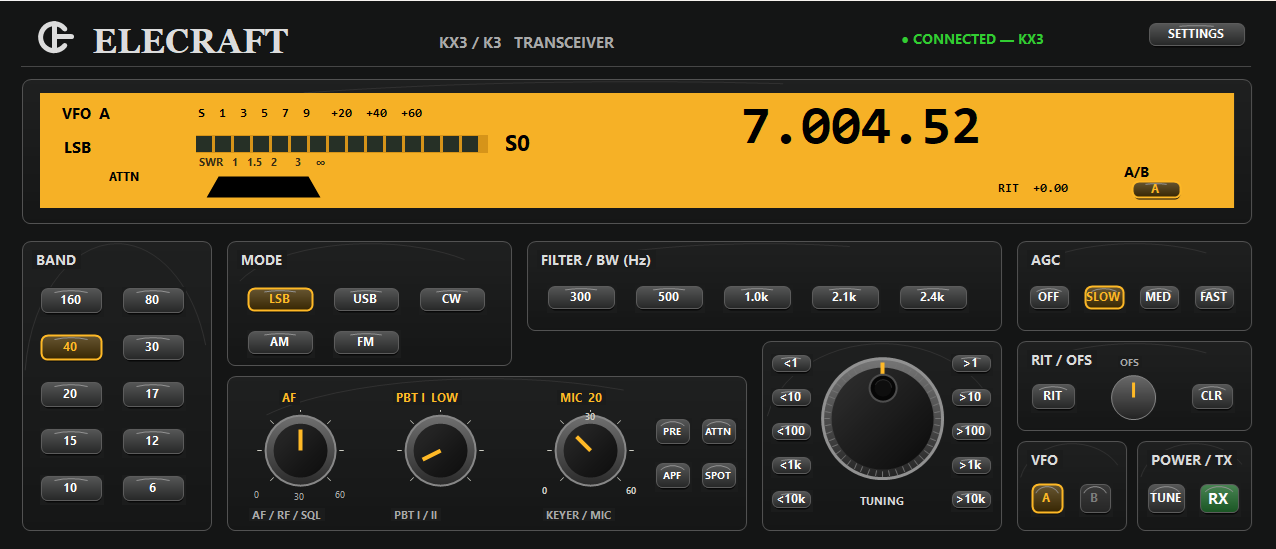Select VFO B button in VFO panel

point(1095,498)
